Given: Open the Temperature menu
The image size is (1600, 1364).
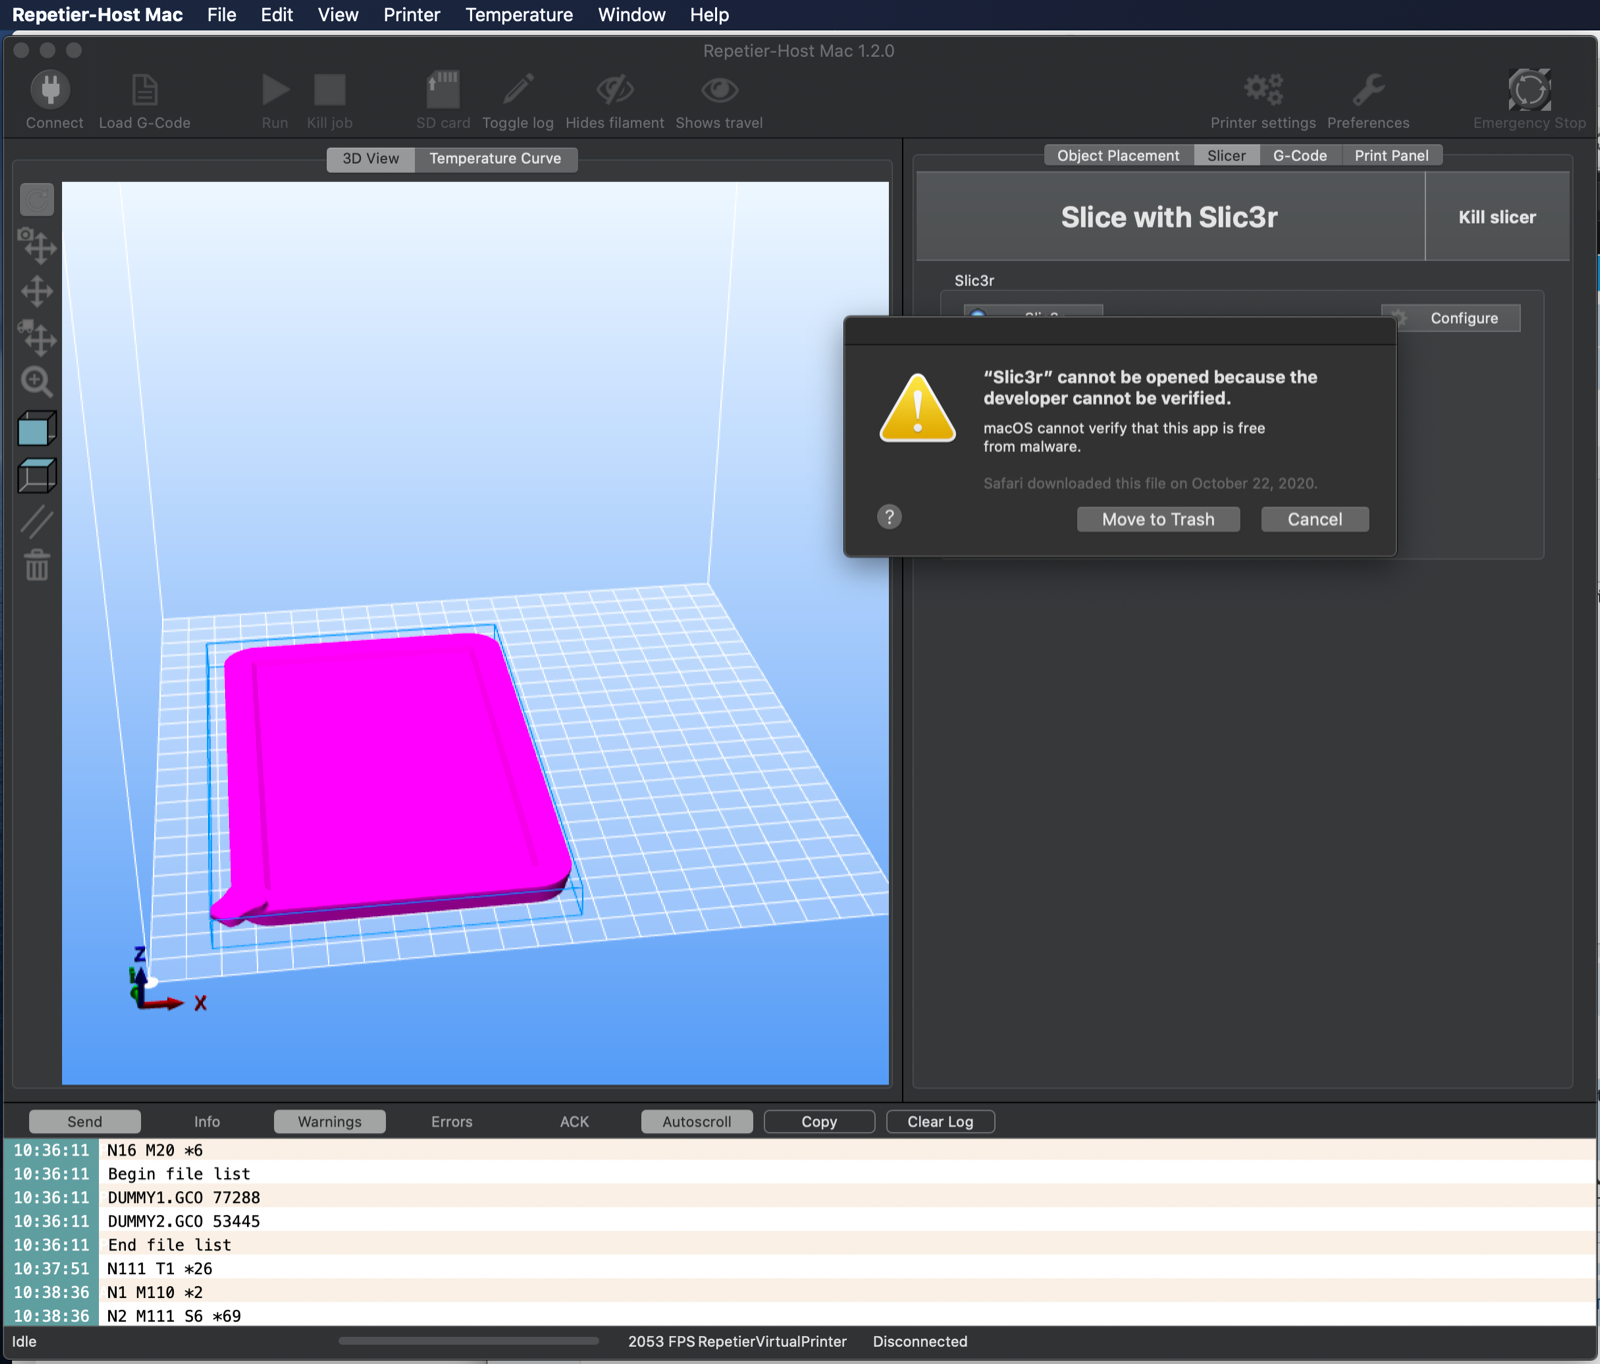Looking at the screenshot, I should click(x=519, y=15).
